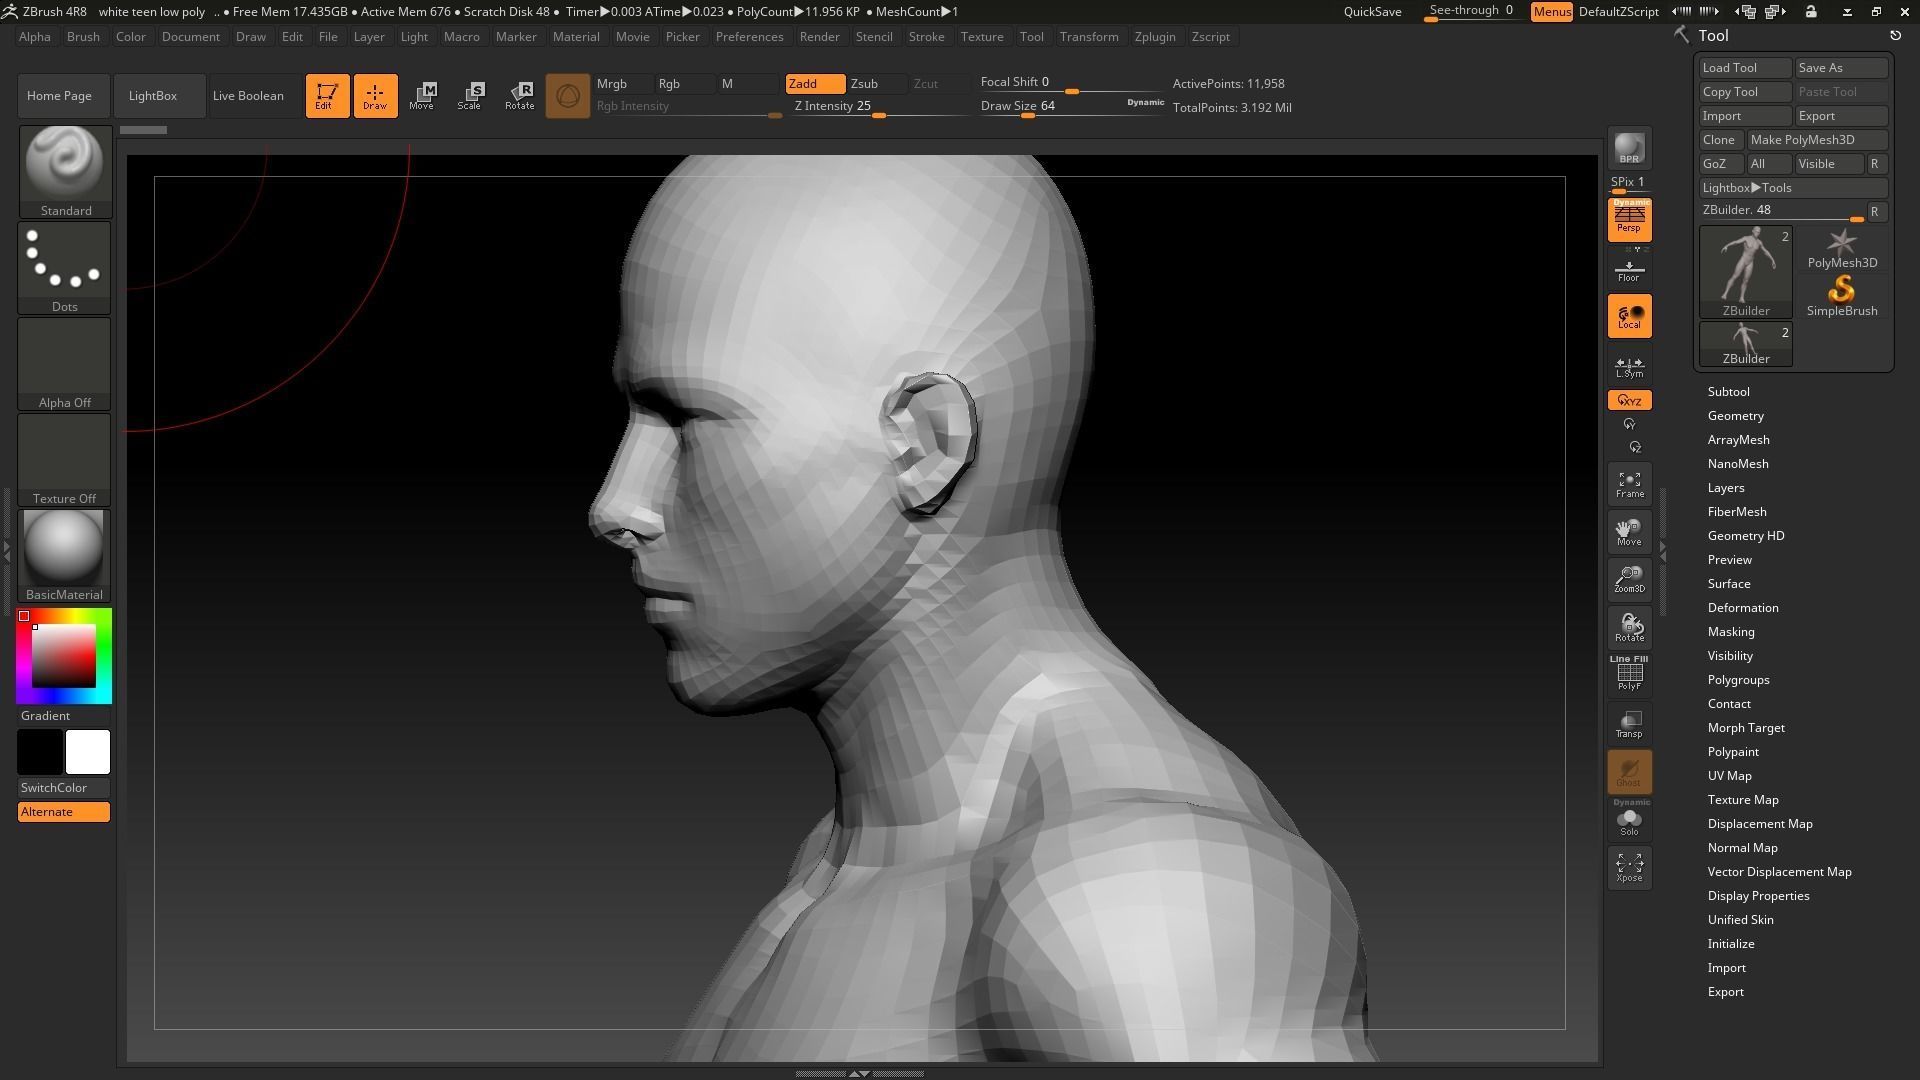Screen dimensions: 1920x1080
Task: Click the lock icon in title bar
Action: 1811,12
